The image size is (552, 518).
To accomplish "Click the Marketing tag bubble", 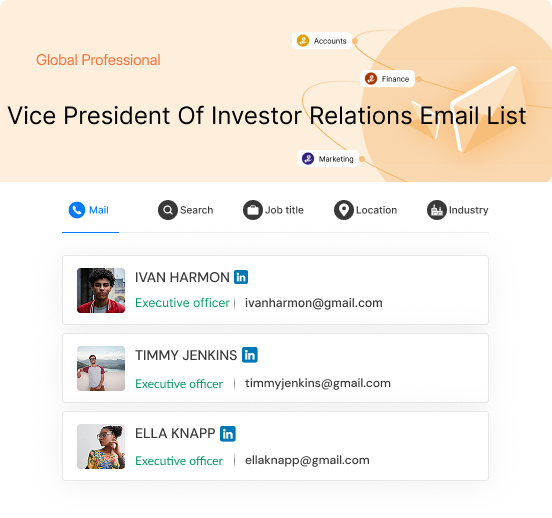I will tap(328, 159).
